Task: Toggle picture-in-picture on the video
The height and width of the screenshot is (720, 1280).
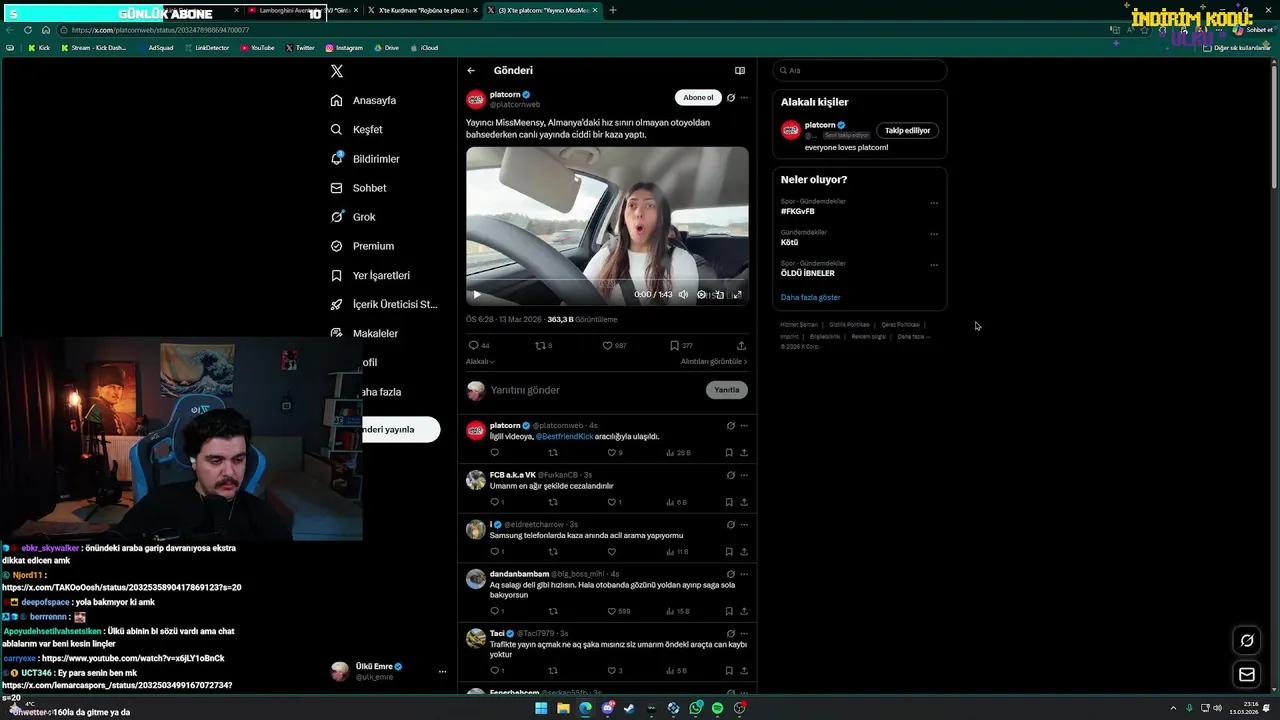Action: tap(719, 295)
